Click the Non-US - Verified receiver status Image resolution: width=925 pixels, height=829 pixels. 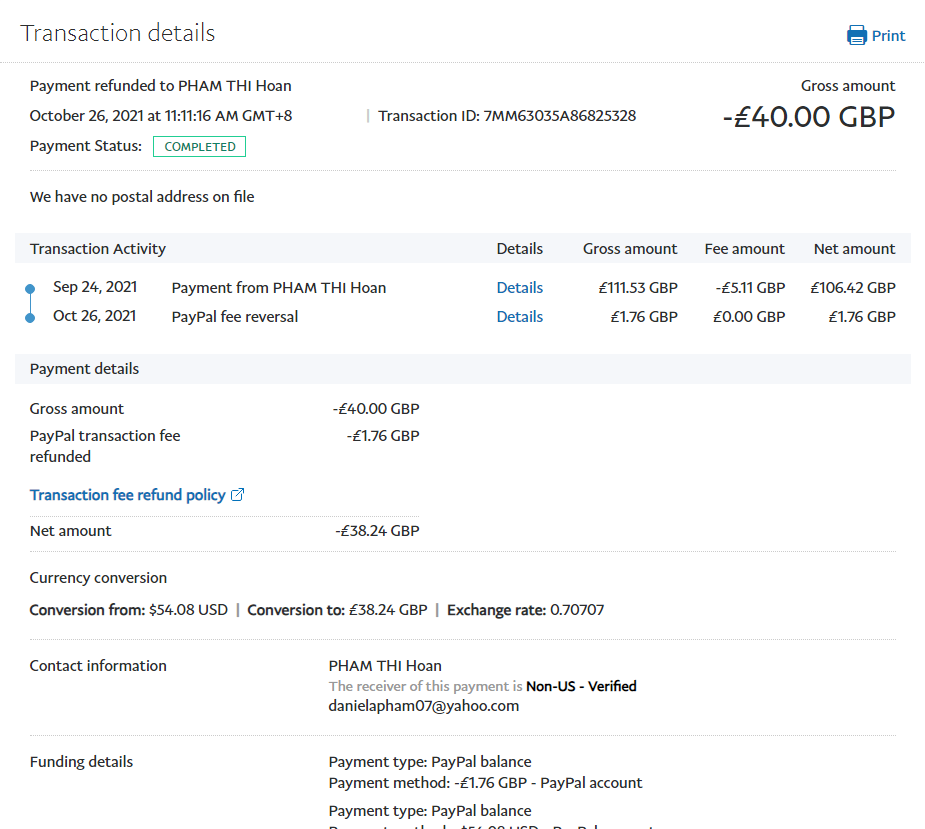[581, 686]
